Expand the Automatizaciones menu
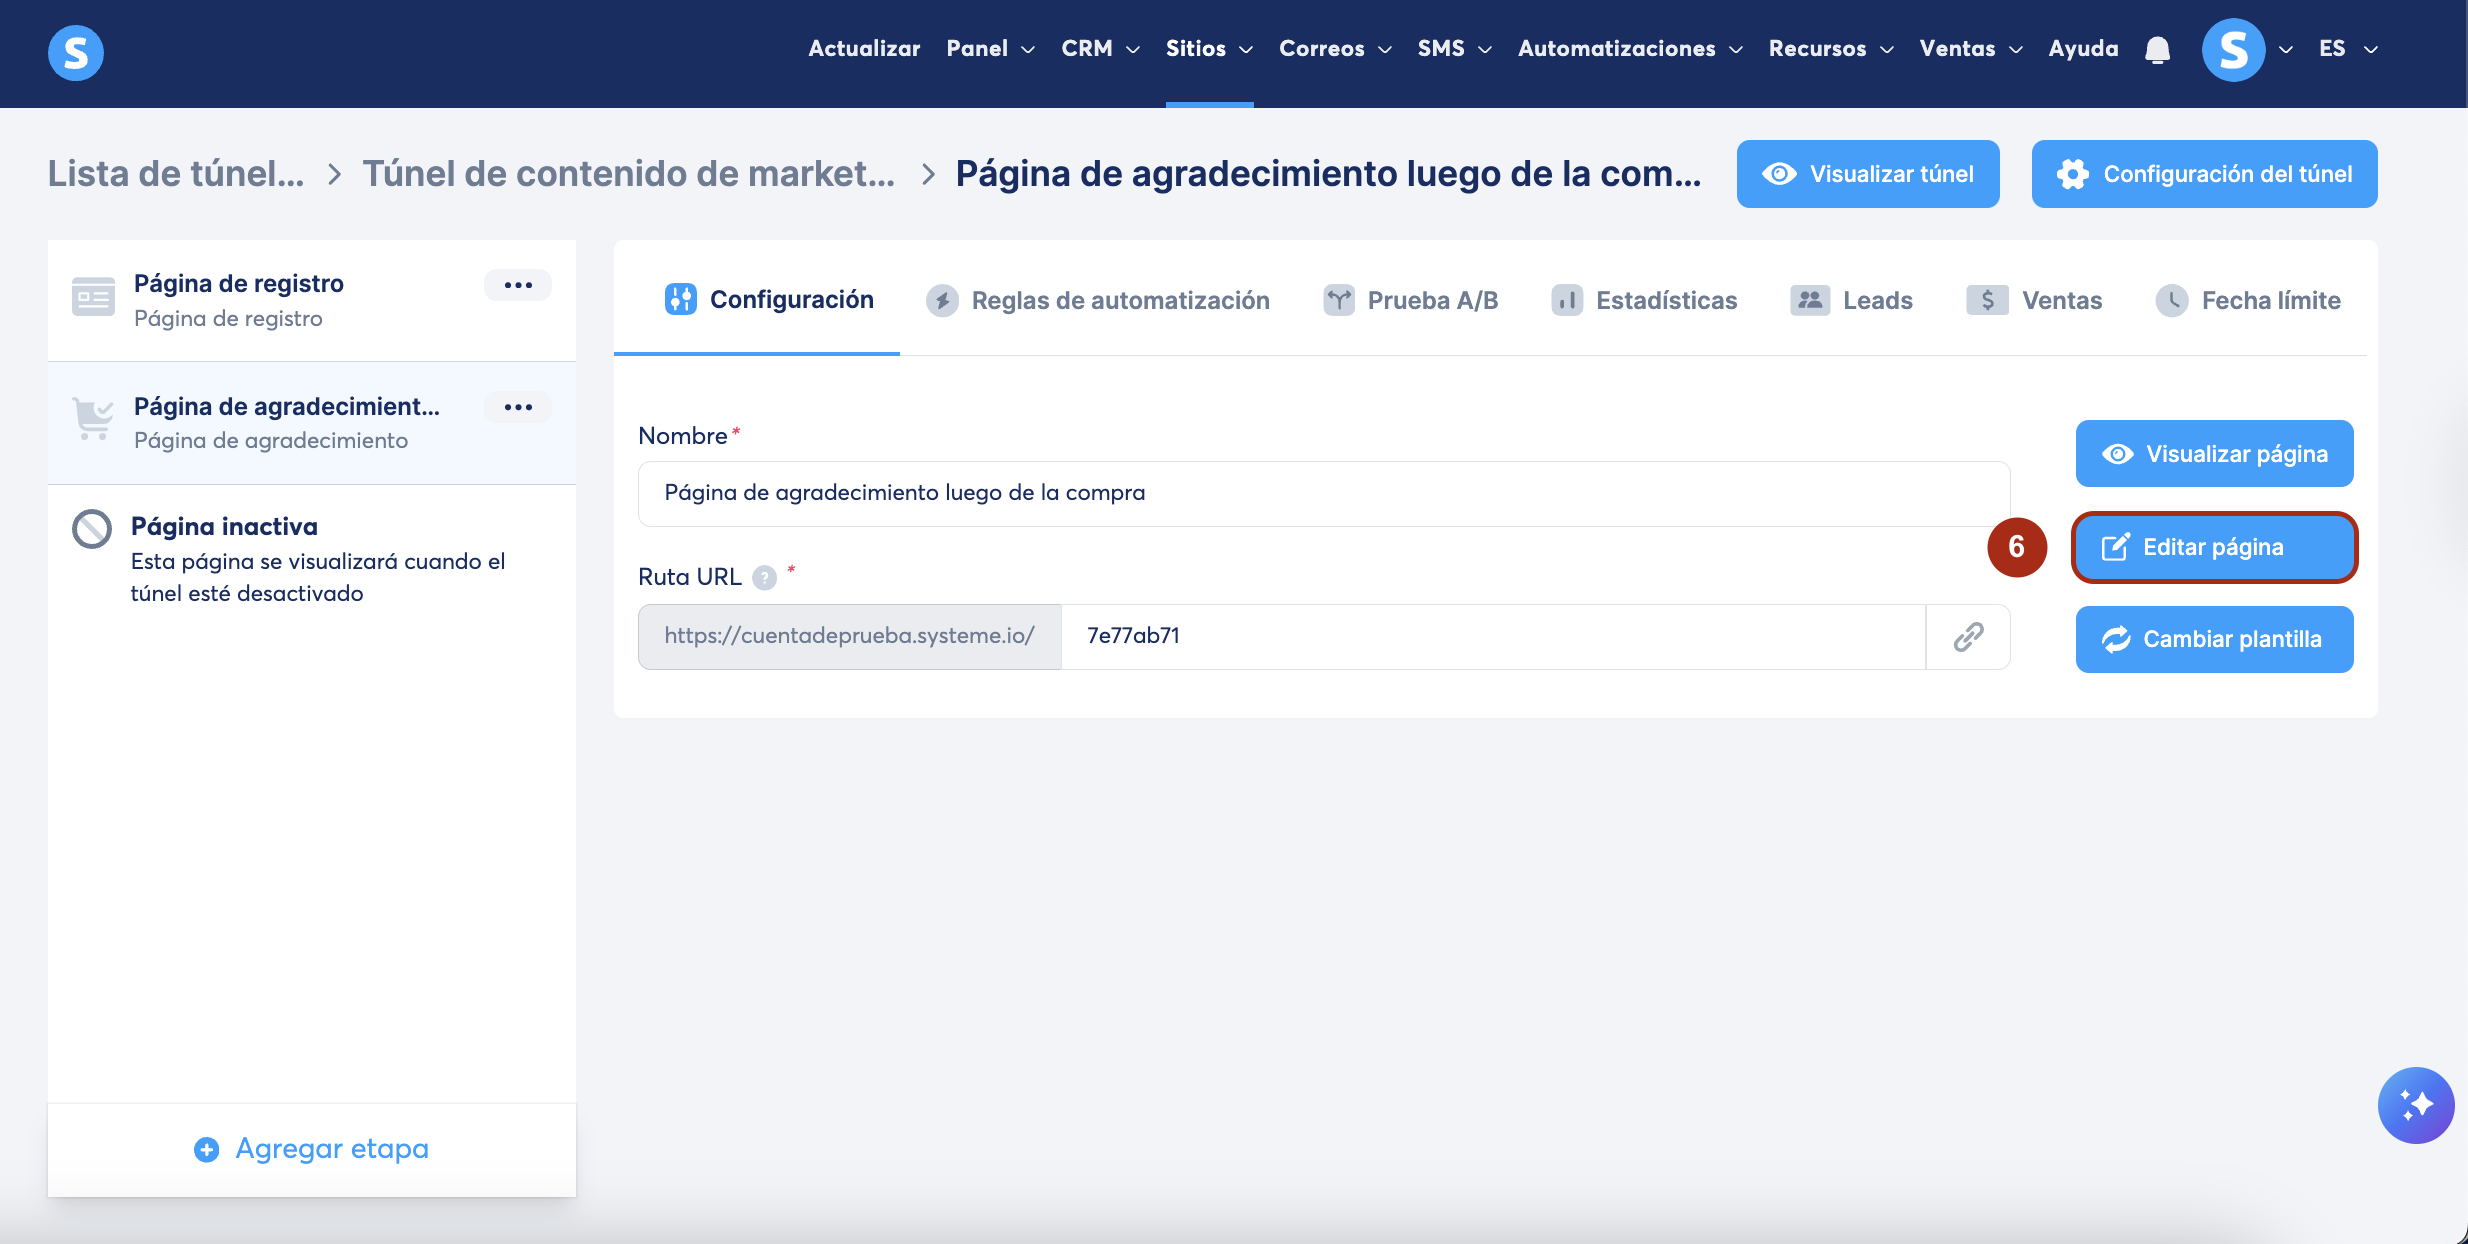Image resolution: width=2468 pixels, height=1244 pixels. pyautogui.click(x=1629, y=49)
